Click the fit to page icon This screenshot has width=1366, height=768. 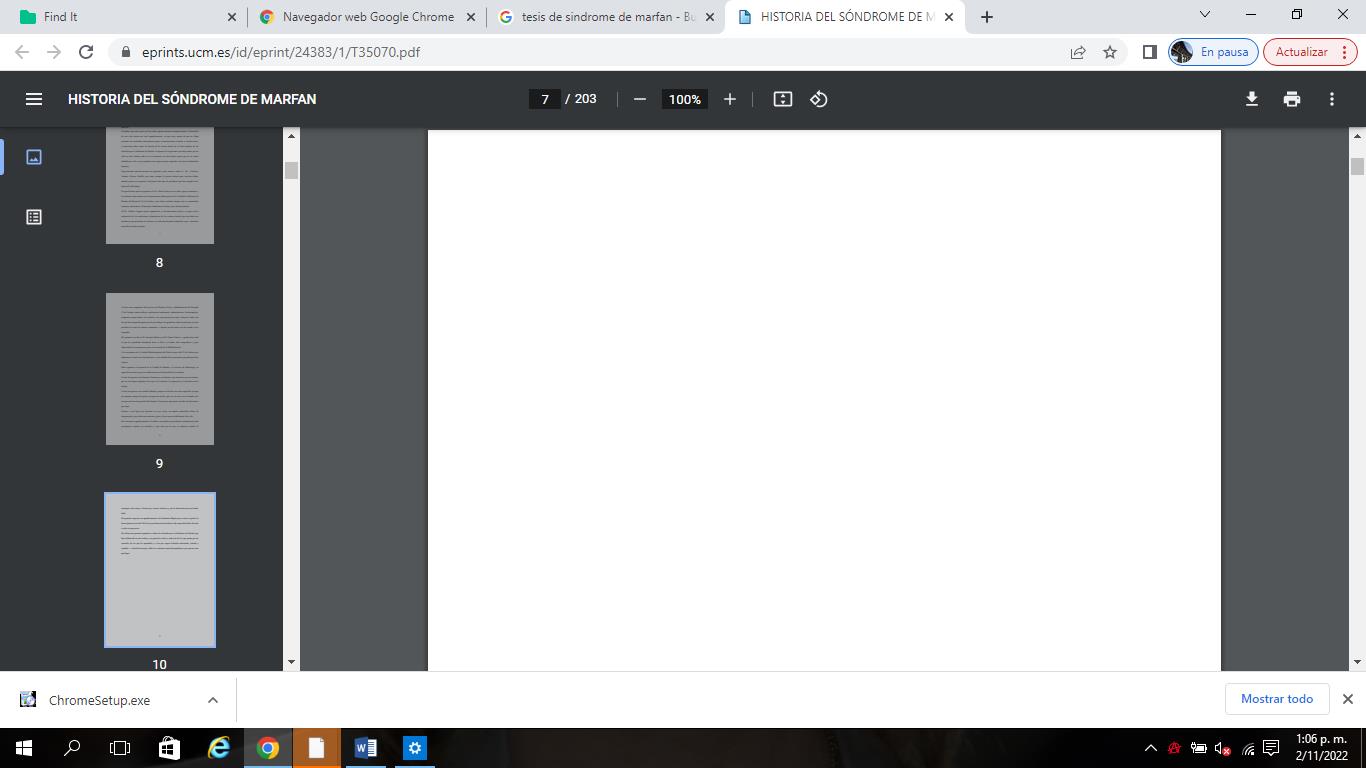[783, 99]
